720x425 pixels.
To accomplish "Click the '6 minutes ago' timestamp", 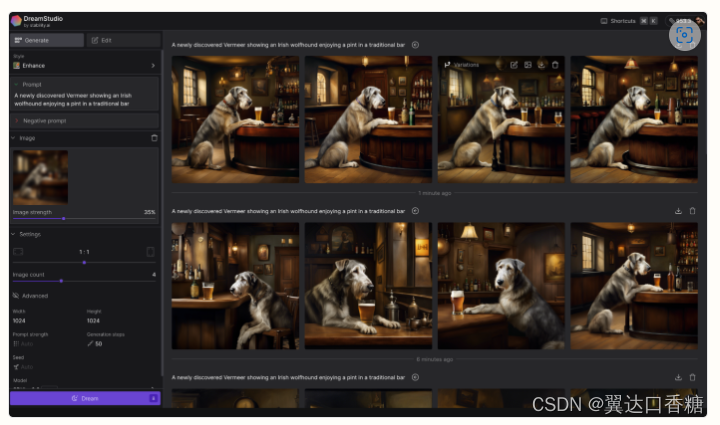I will coord(434,359).
